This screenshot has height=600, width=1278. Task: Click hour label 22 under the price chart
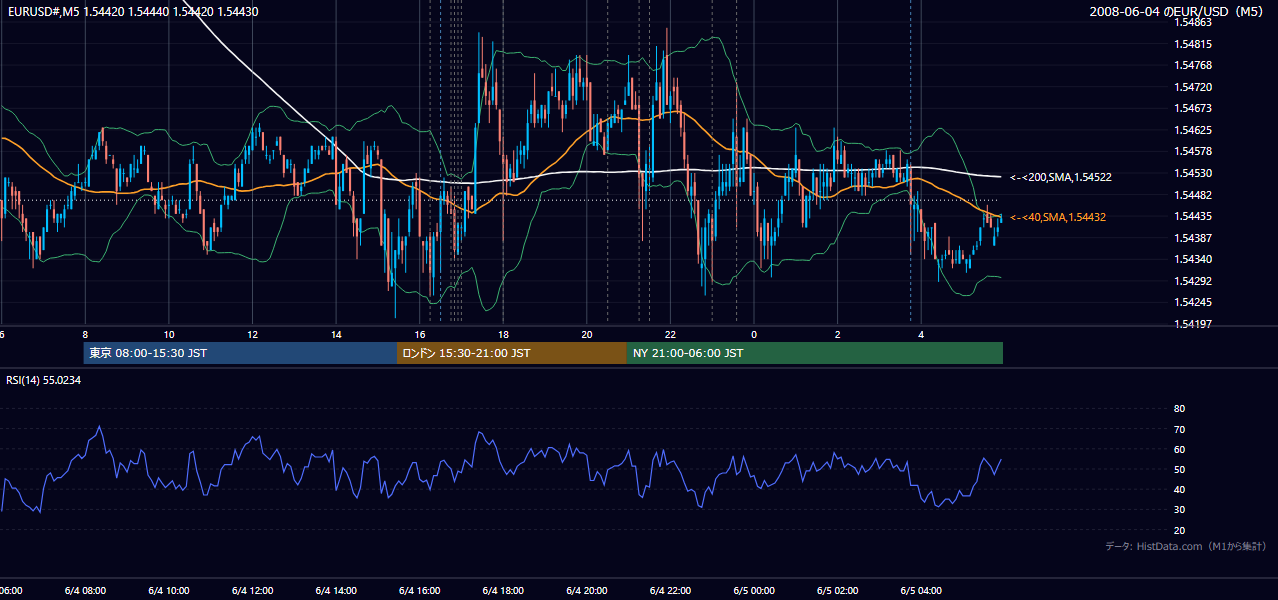click(671, 334)
